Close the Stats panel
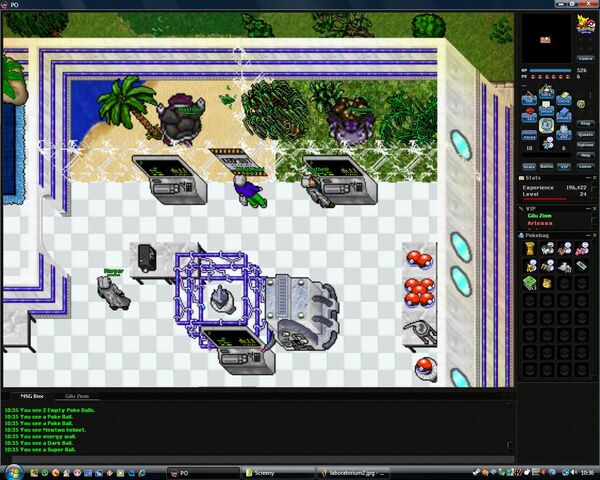 click(x=594, y=178)
